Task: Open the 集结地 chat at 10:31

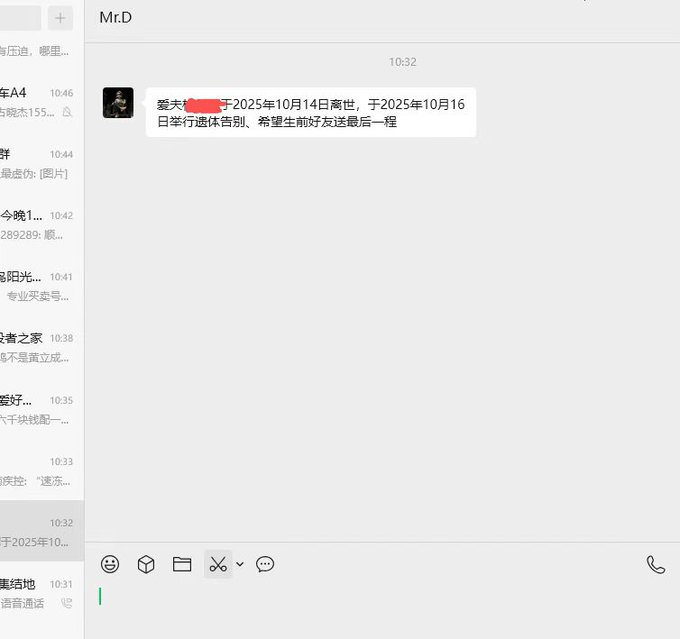Action: point(42,593)
